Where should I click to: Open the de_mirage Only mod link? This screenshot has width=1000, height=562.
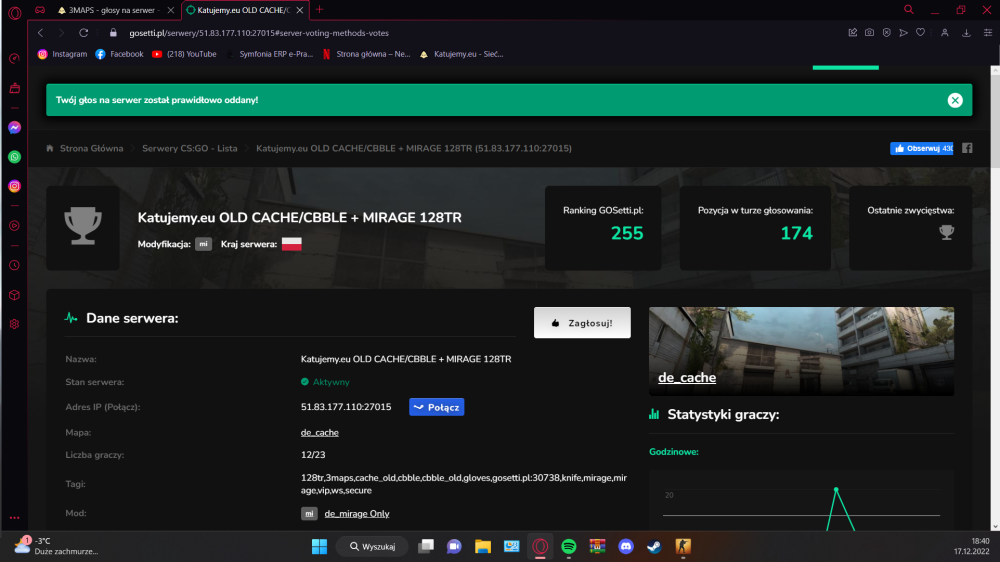tap(357, 514)
